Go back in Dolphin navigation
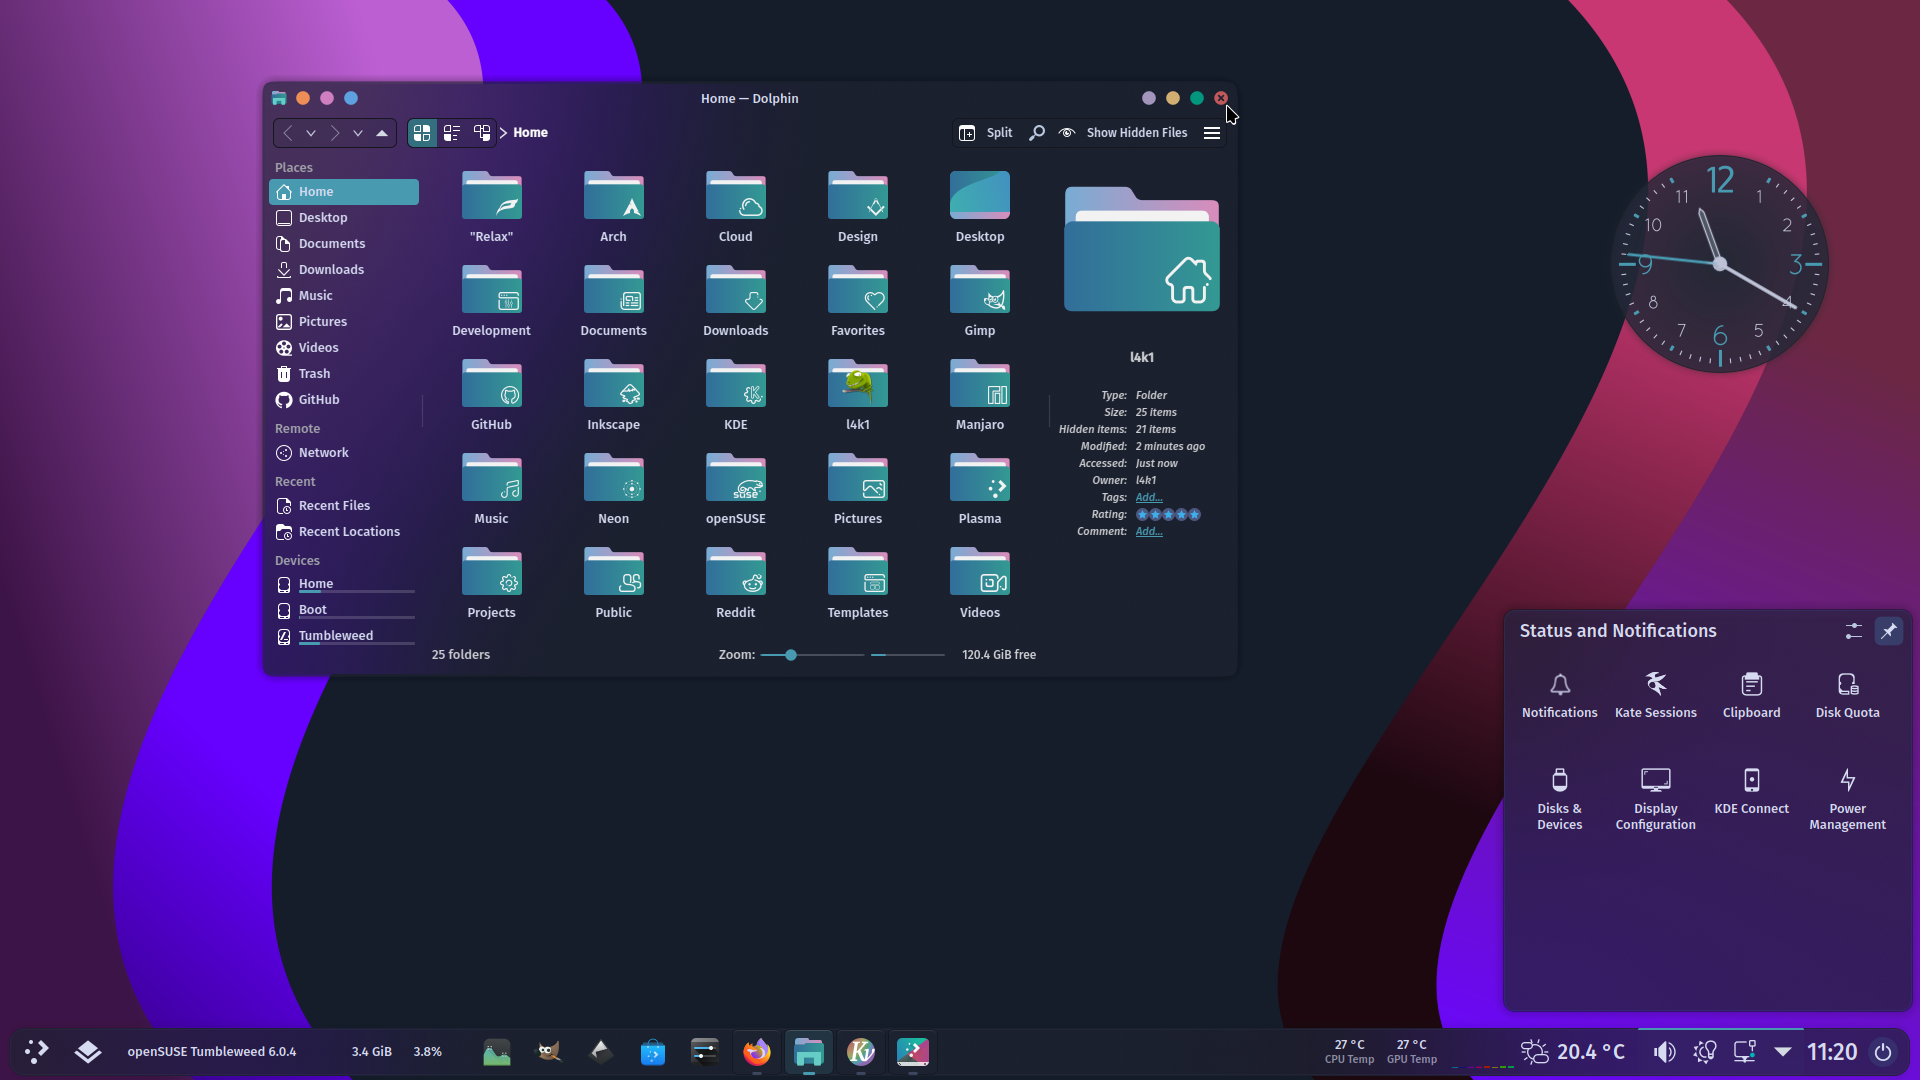The image size is (1920, 1080). 288,133
